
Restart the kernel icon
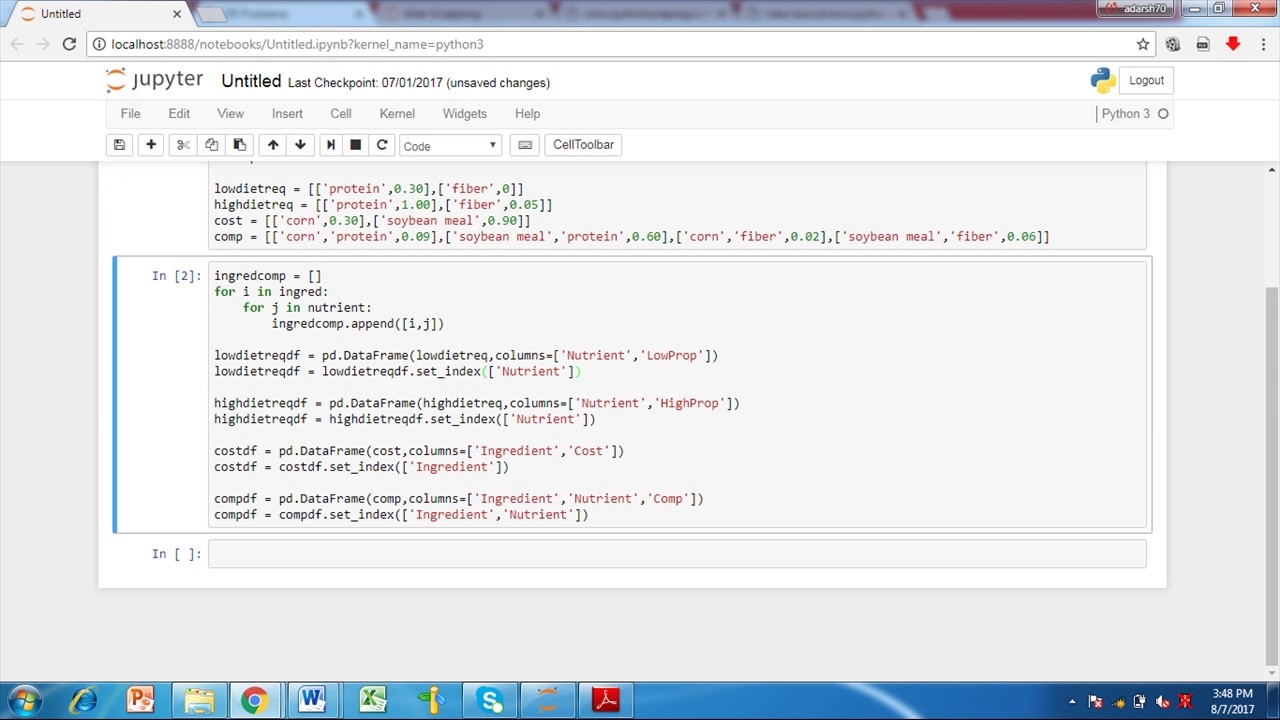coord(381,145)
